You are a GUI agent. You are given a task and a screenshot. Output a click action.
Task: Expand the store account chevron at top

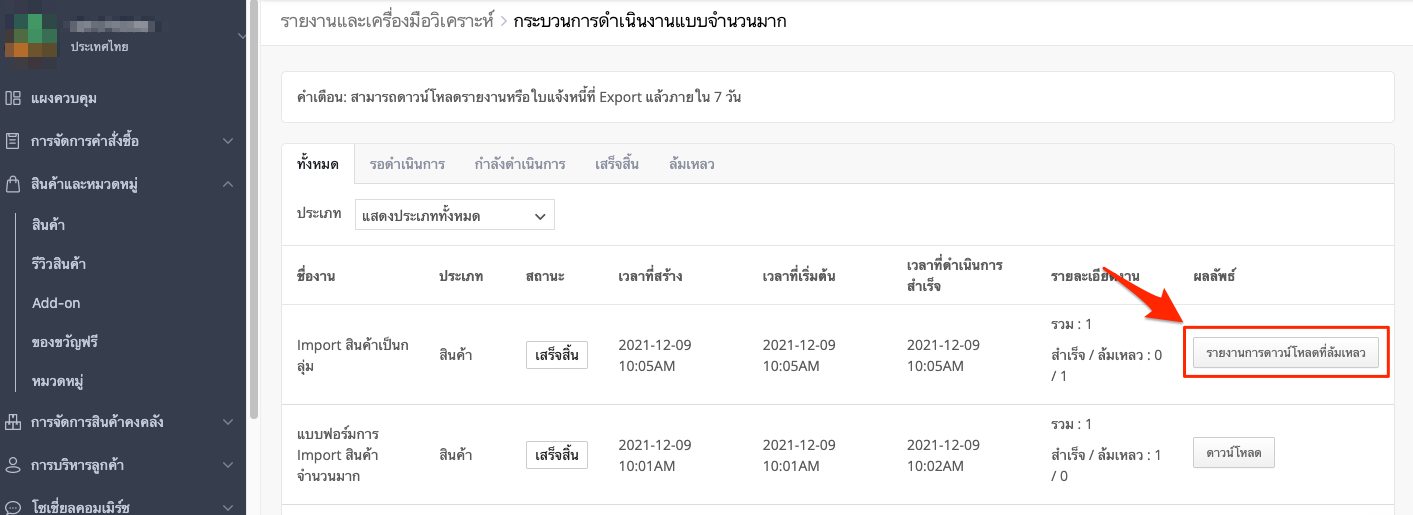(240, 37)
